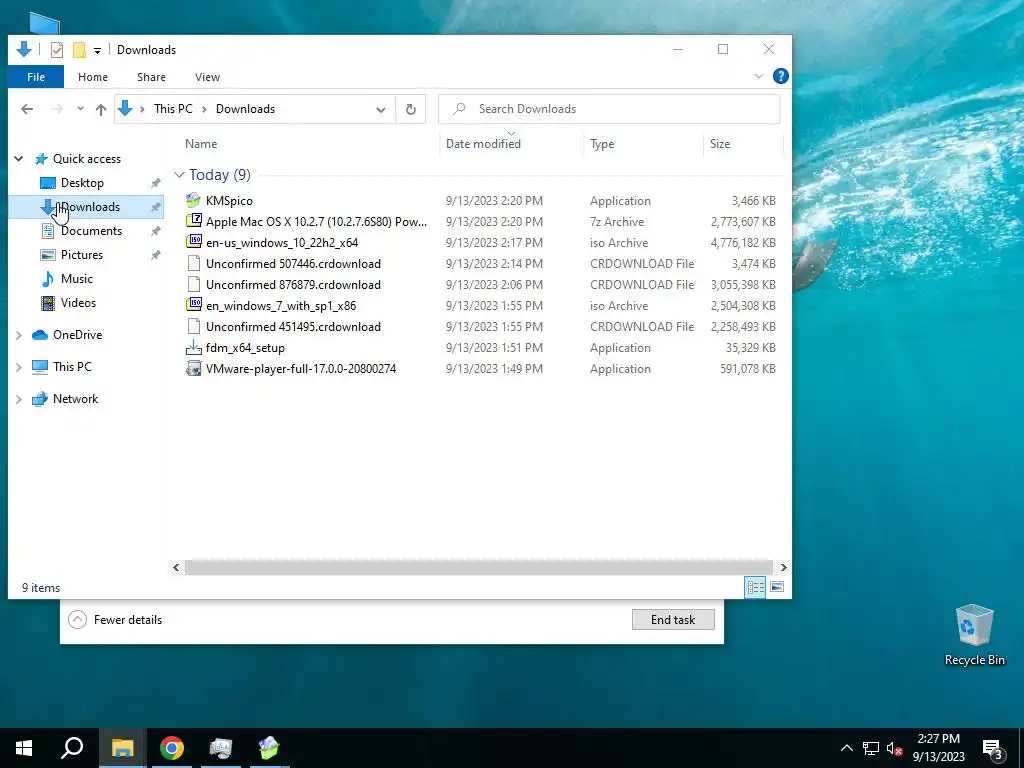Viewport: 1024px width, 768px height.
Task: Open Customize Quick Access Toolbar dropdown
Action: [x=97, y=50]
